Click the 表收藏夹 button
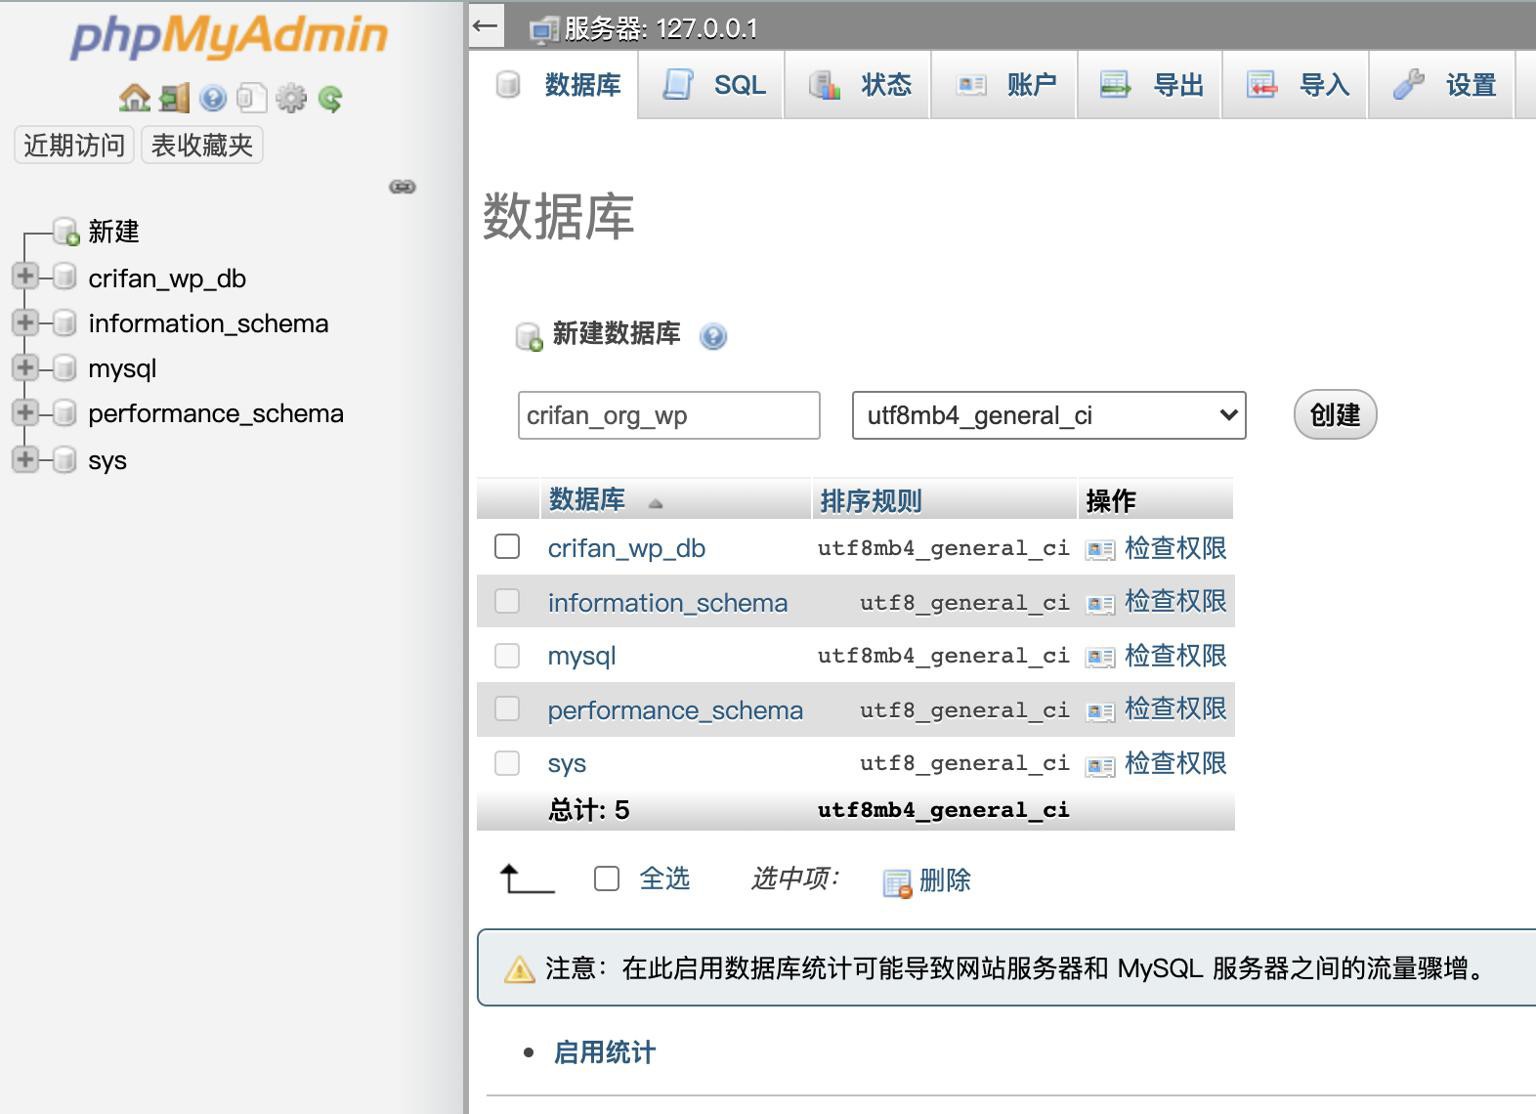 point(202,145)
